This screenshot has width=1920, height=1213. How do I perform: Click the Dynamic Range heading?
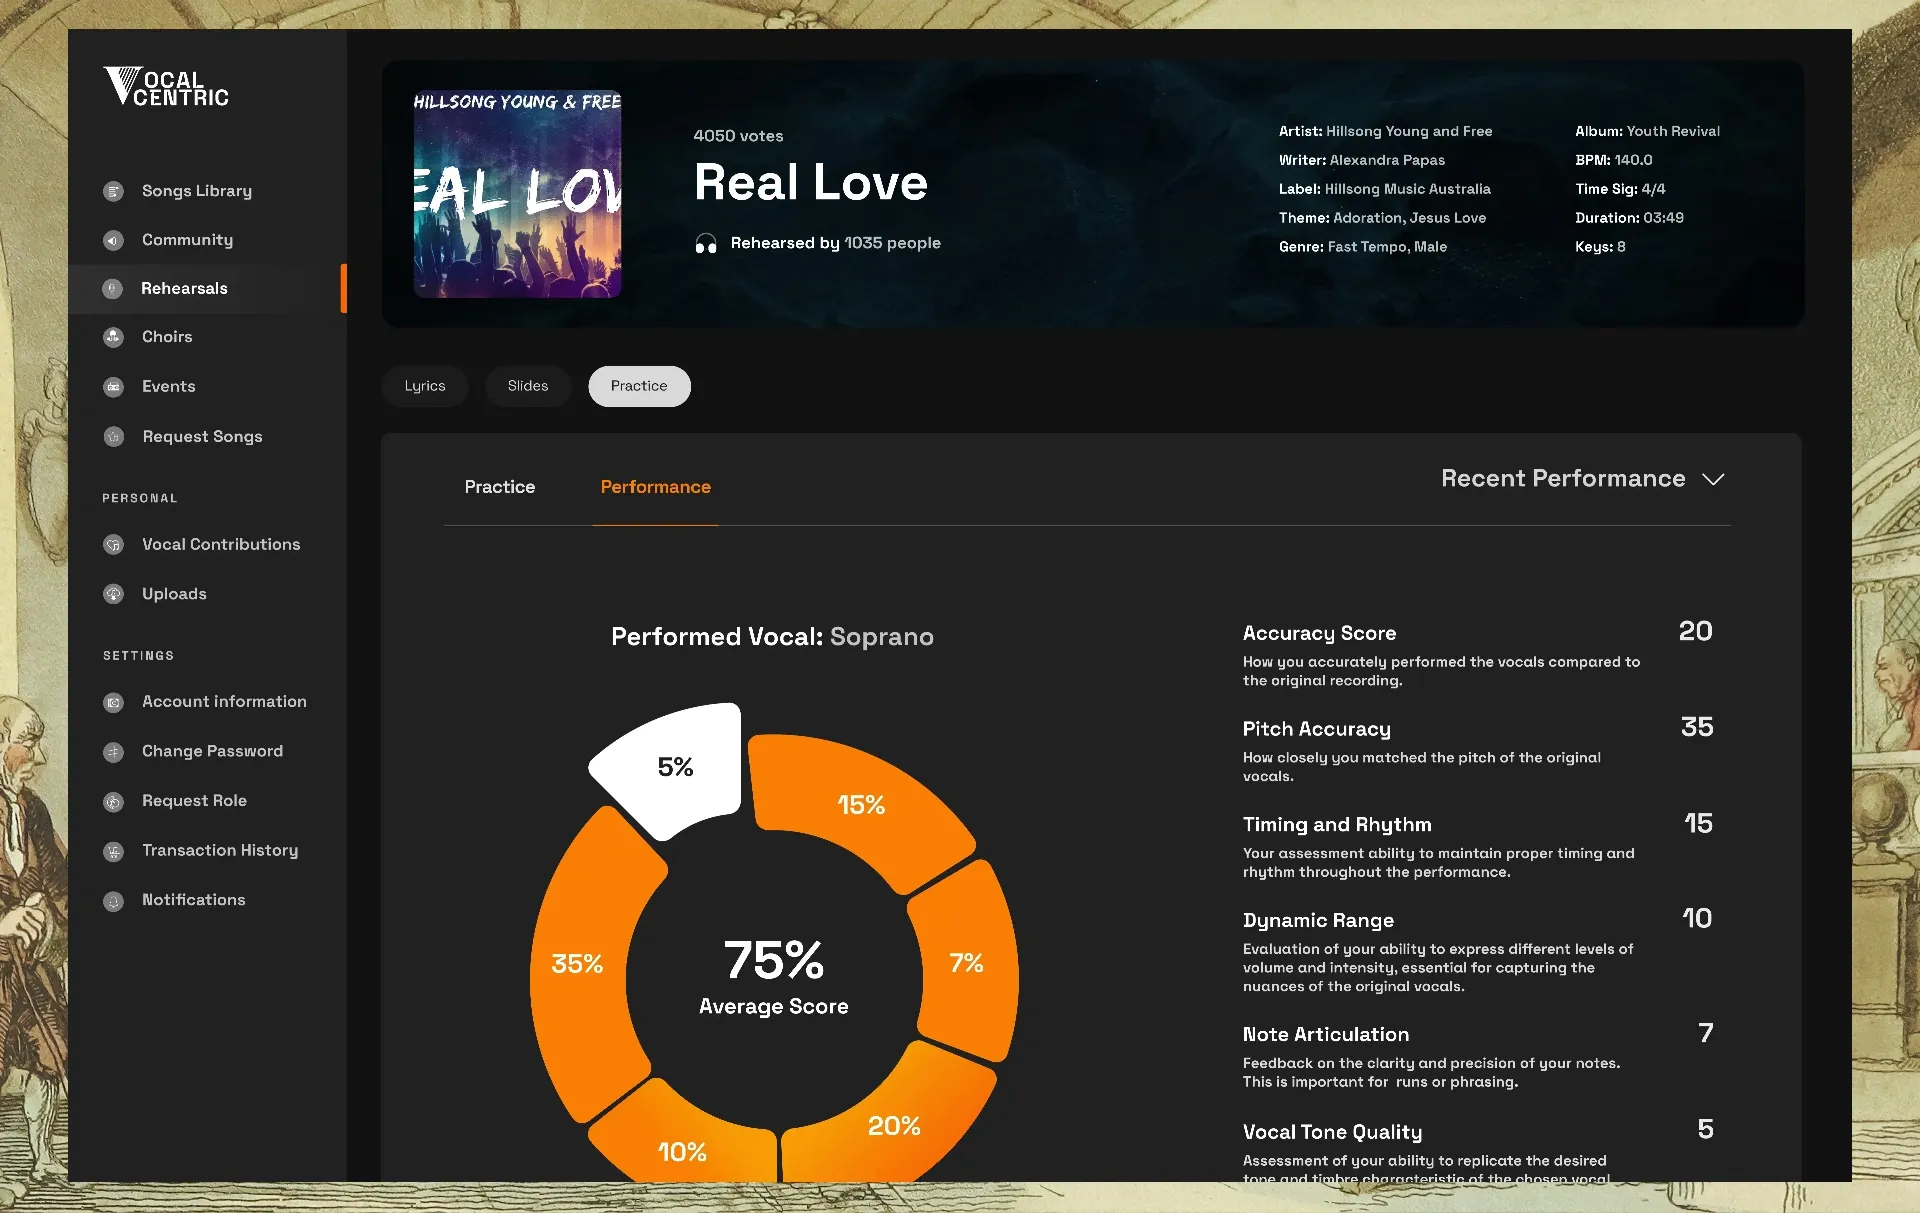click(1318, 920)
